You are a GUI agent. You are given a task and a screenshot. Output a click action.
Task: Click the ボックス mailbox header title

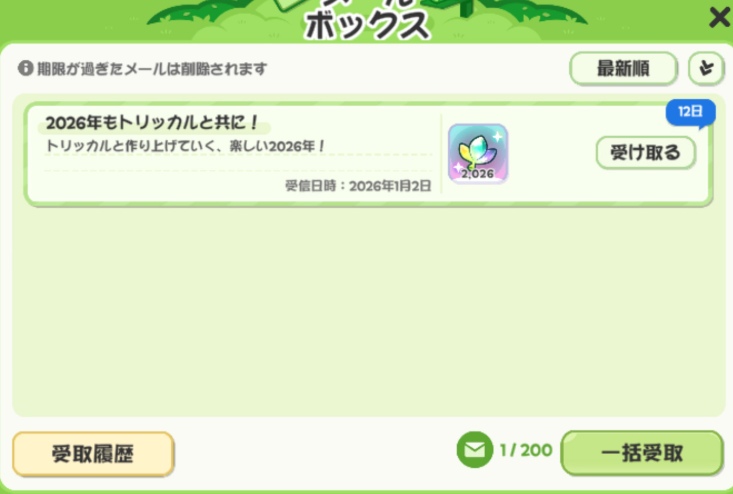[367, 25]
